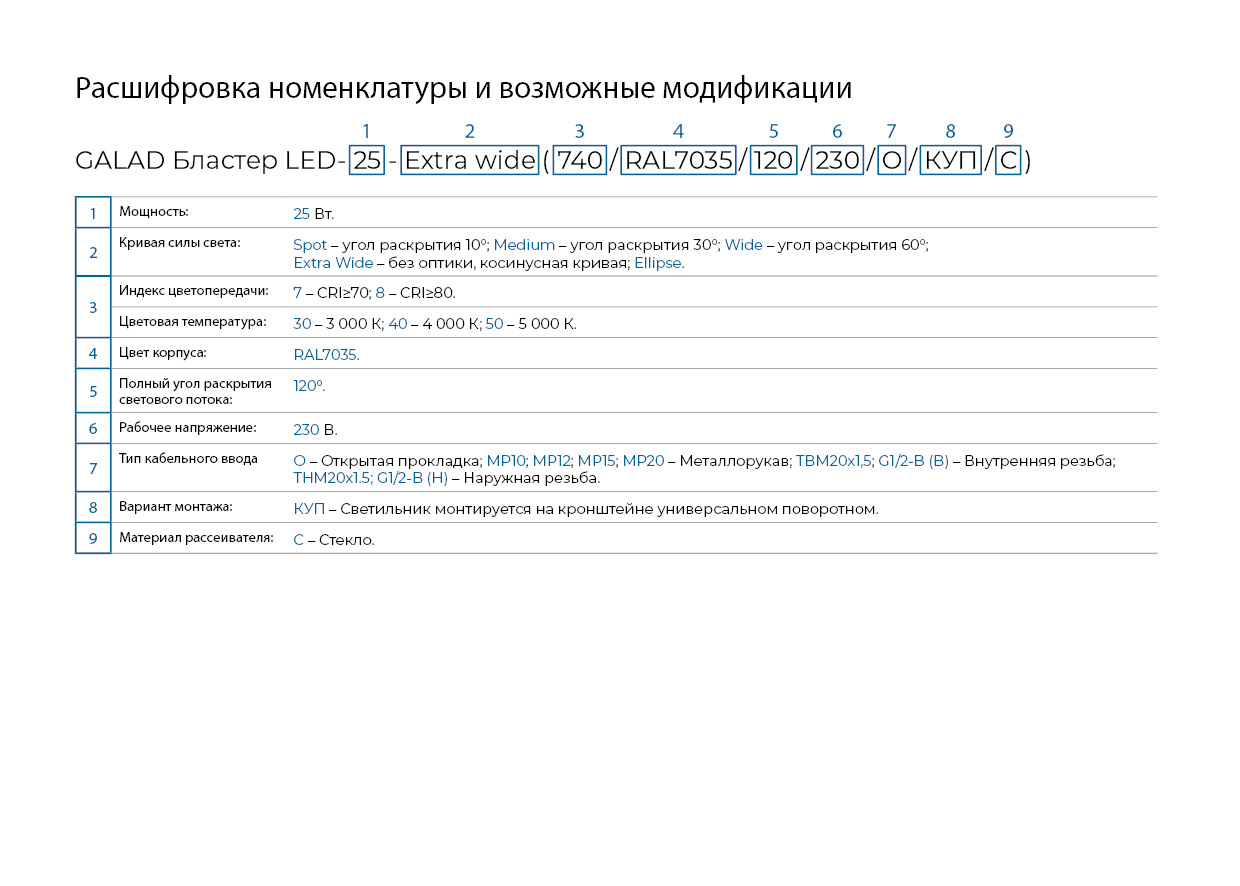
Task: Select the "G1/2-B (B)" inner thread option
Action: click(913, 461)
